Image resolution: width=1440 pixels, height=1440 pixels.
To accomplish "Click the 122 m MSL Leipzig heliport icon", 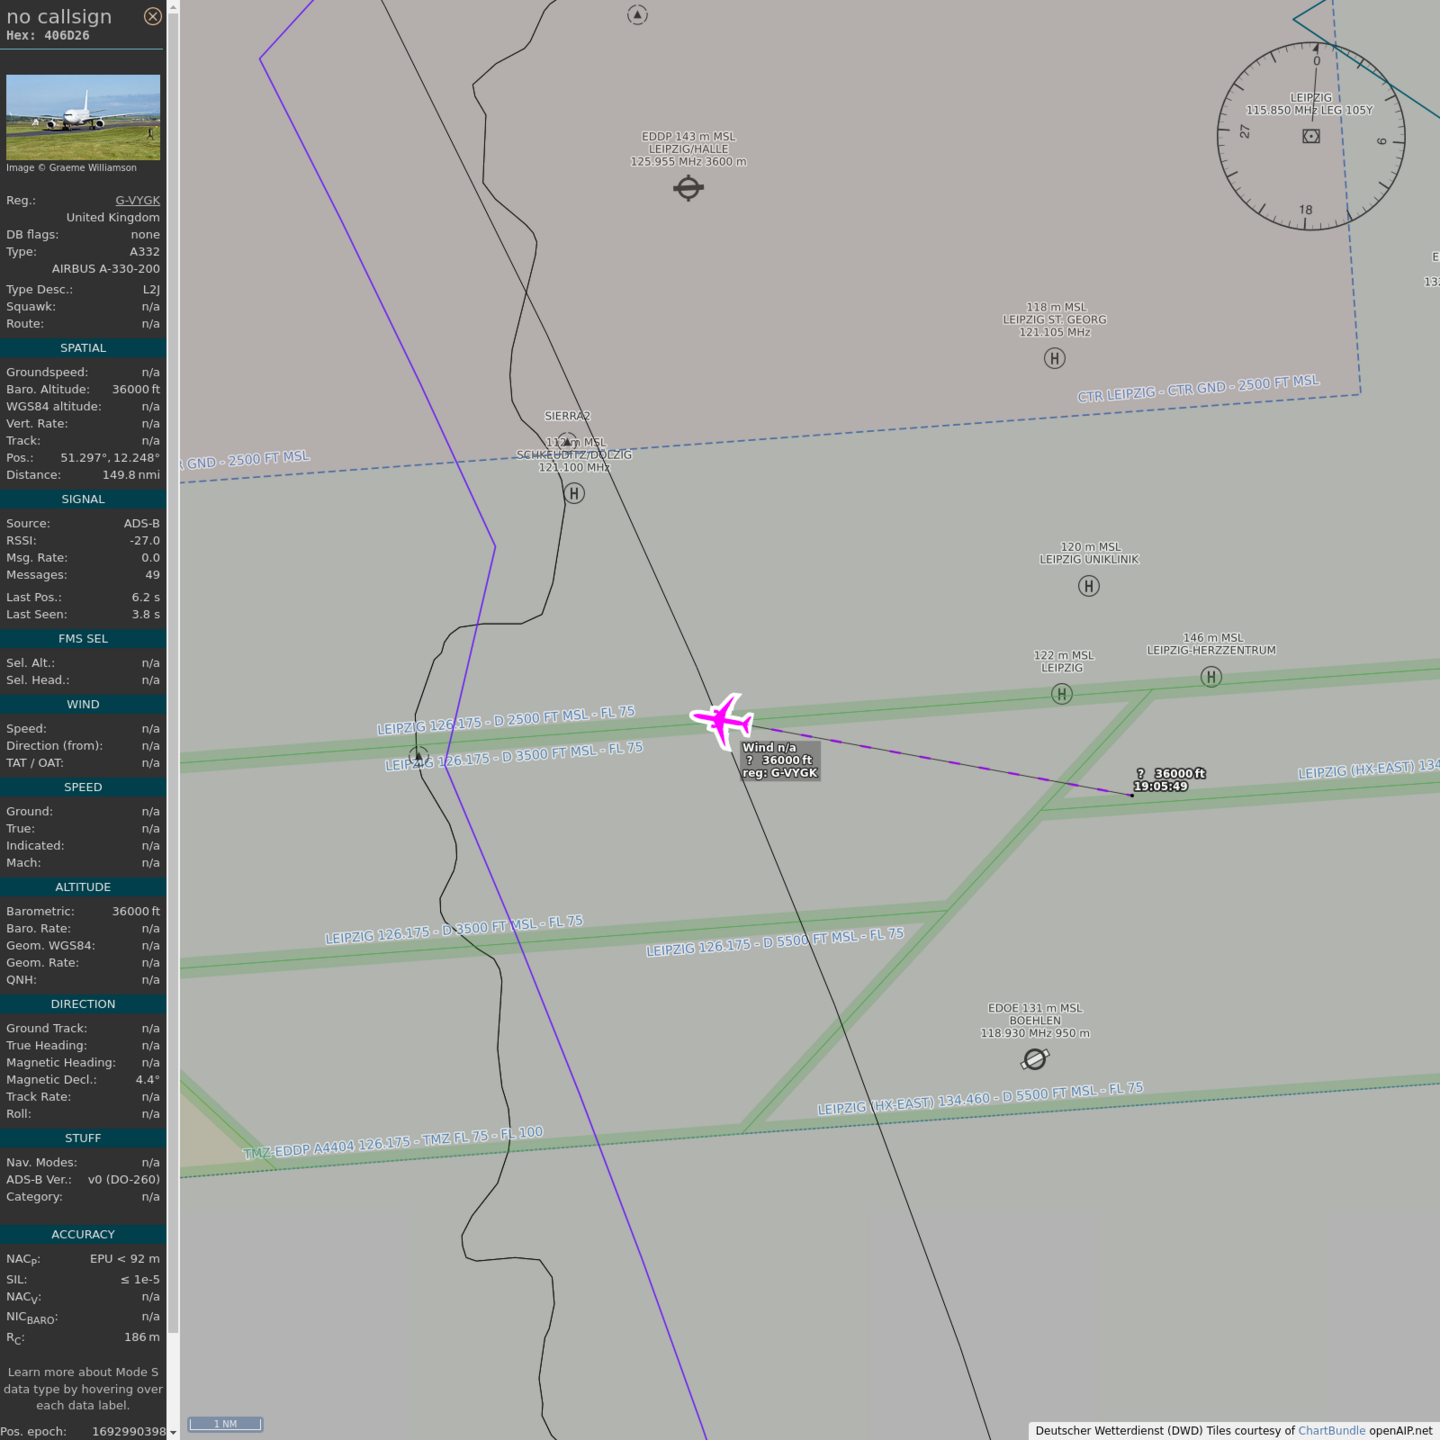I will coord(1062,694).
